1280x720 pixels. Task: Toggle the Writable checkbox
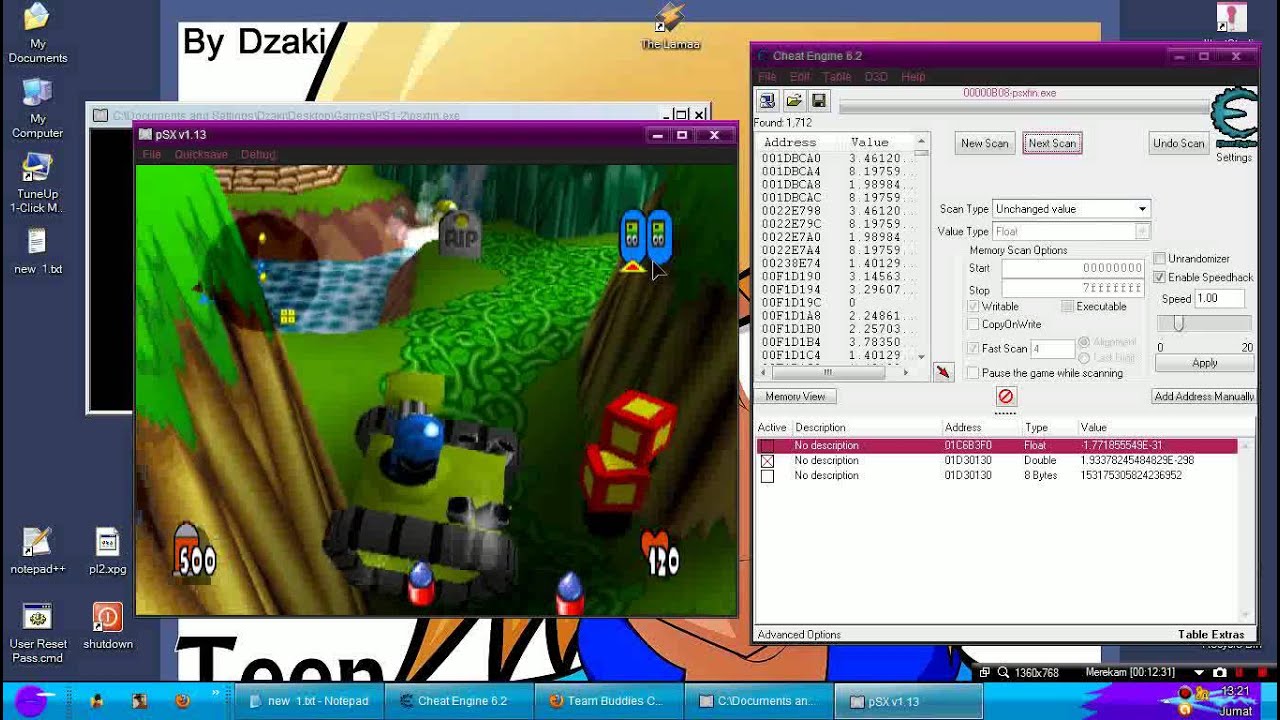(x=973, y=307)
